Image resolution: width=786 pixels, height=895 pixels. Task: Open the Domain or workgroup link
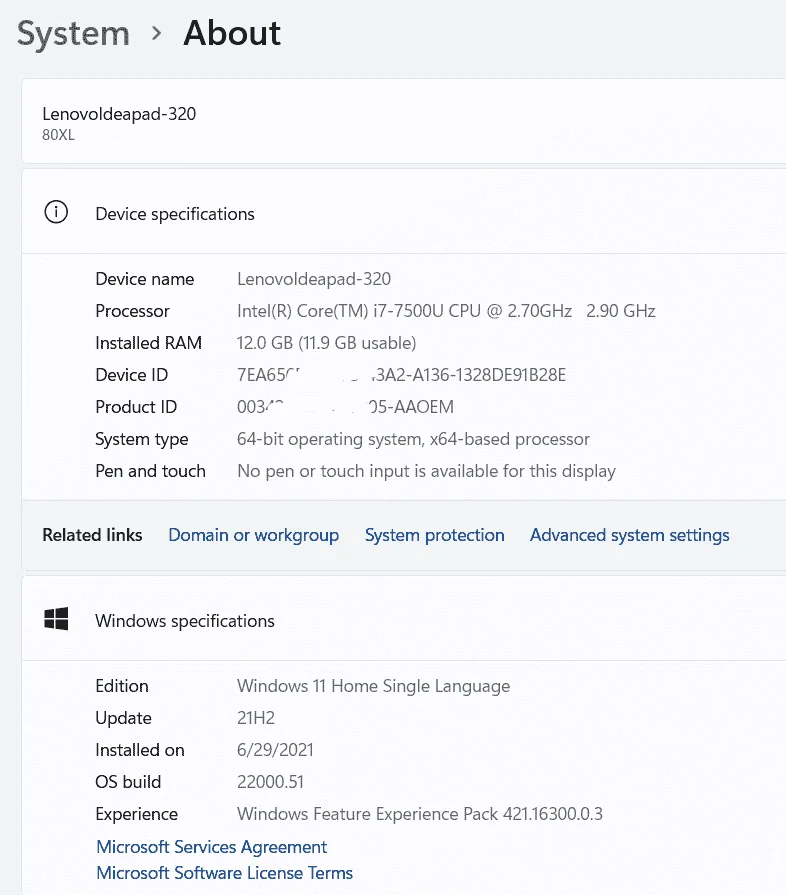coord(253,535)
